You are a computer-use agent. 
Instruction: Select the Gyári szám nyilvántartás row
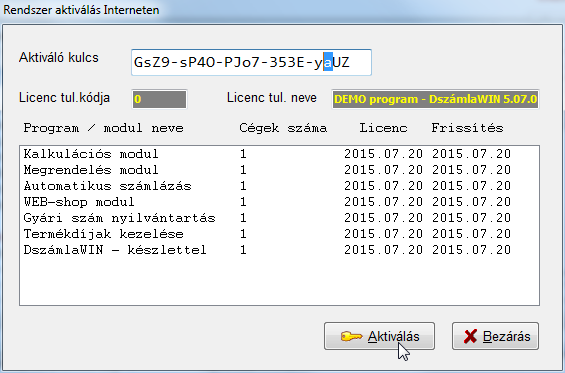click(x=279, y=218)
